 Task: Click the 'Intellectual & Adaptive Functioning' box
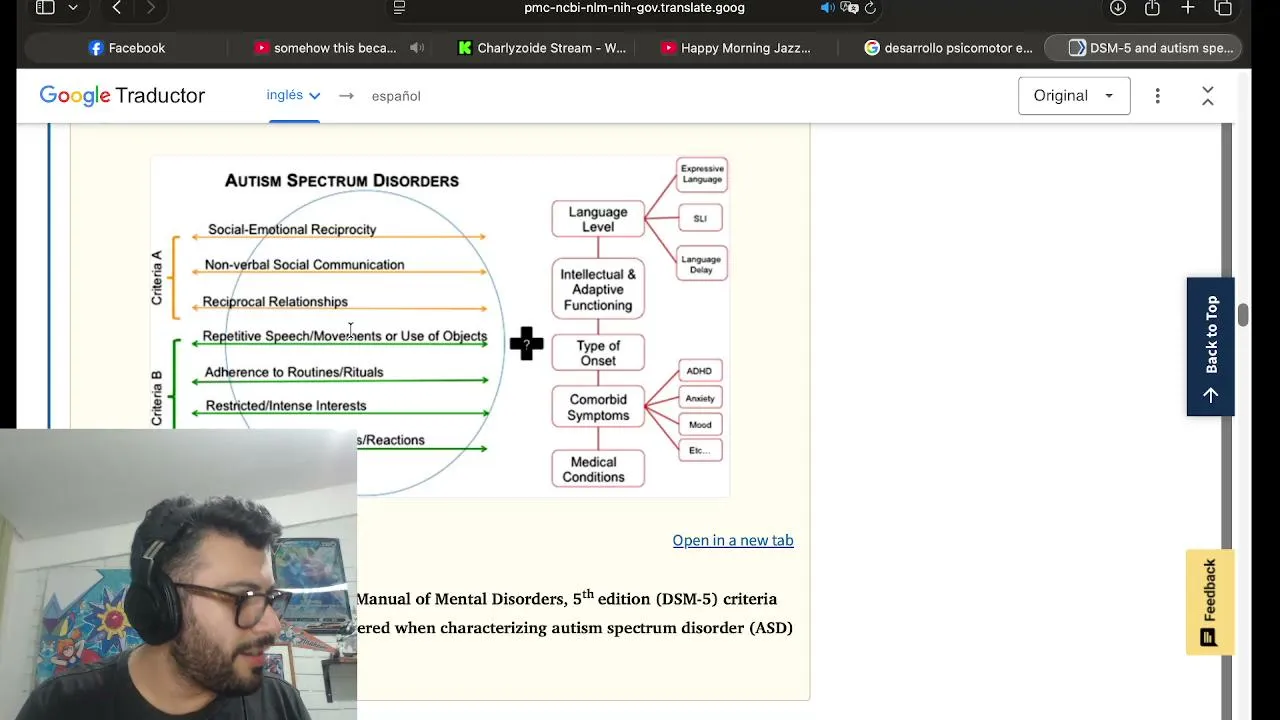pyautogui.click(x=598, y=289)
